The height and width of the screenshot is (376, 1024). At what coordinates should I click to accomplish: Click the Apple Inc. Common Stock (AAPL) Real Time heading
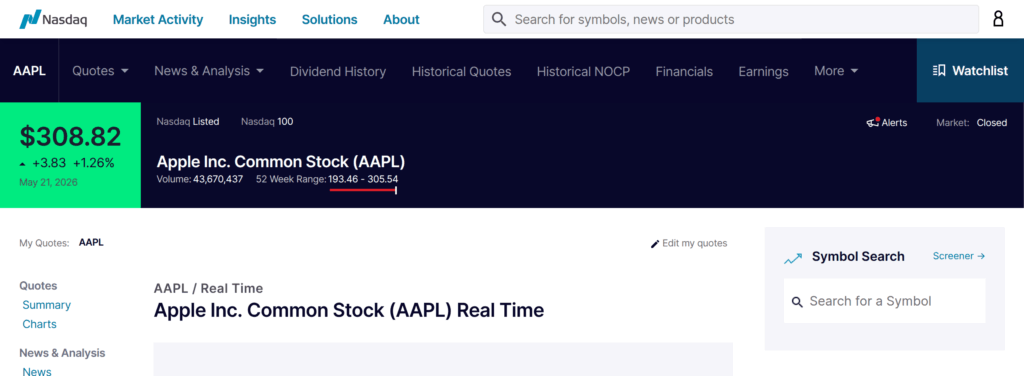(349, 310)
